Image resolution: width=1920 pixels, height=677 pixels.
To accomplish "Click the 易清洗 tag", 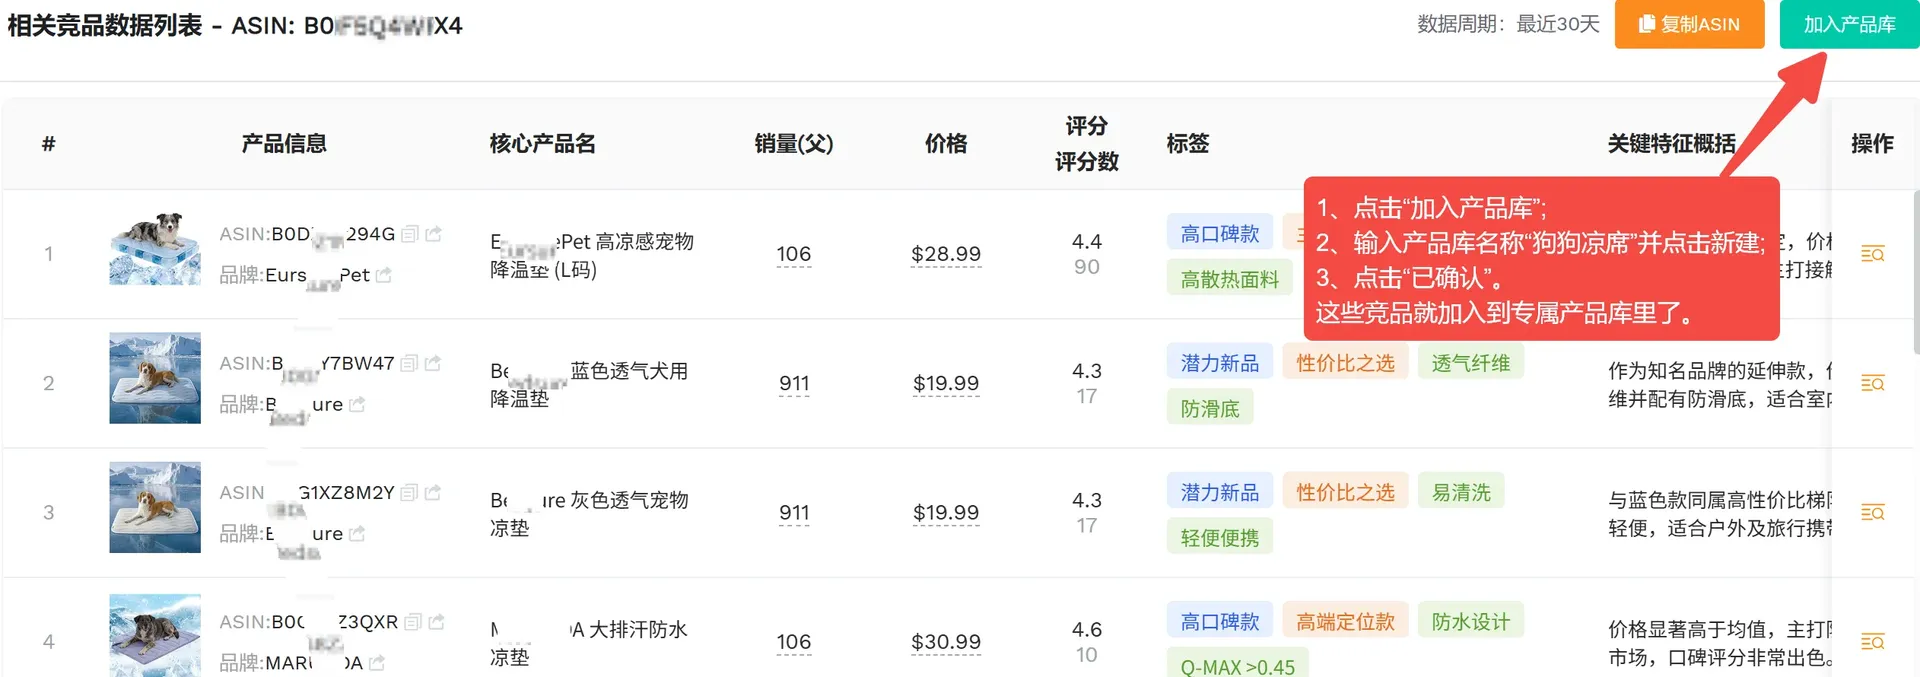I will coord(1461,492).
